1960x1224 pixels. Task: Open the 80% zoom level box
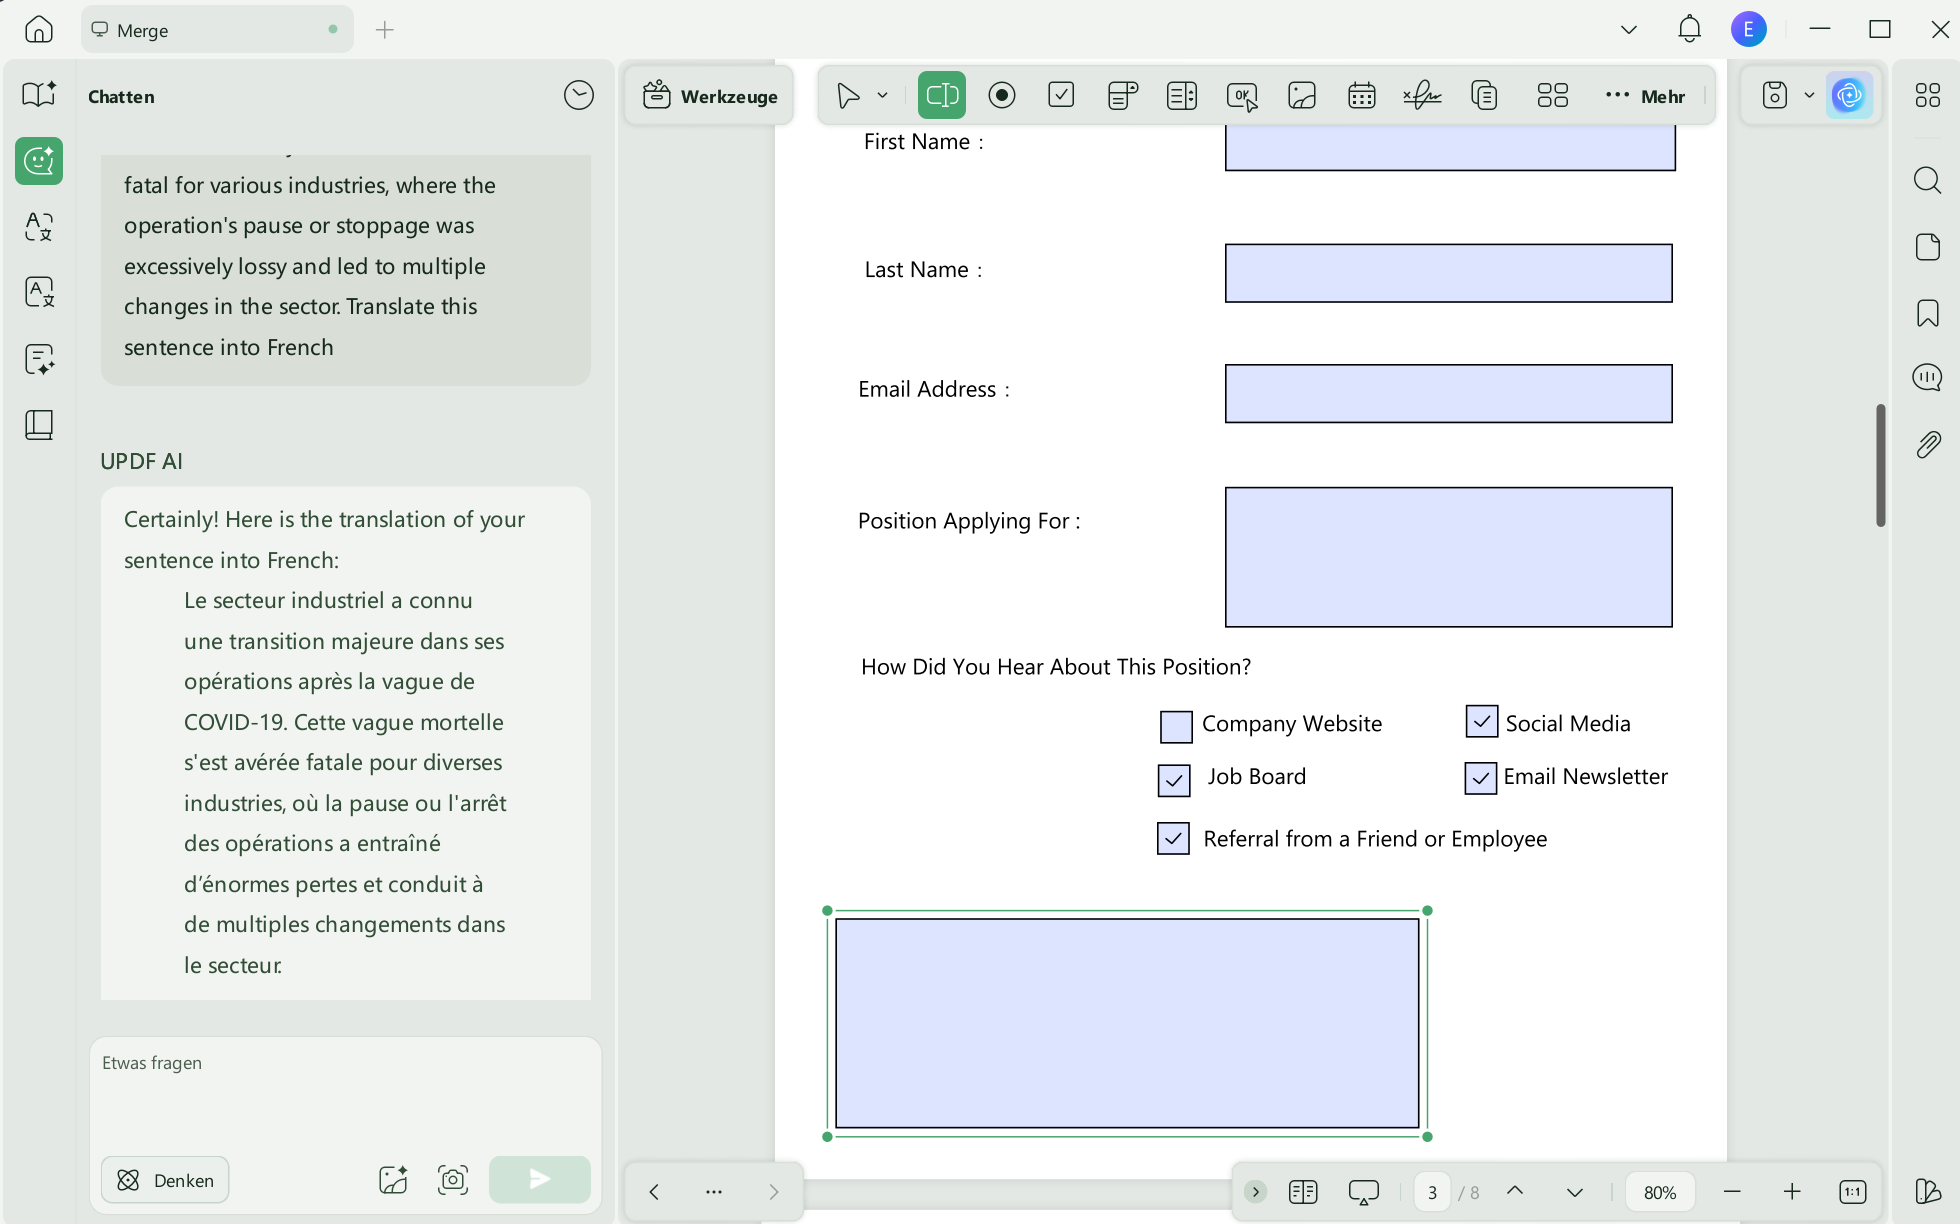1660,1192
